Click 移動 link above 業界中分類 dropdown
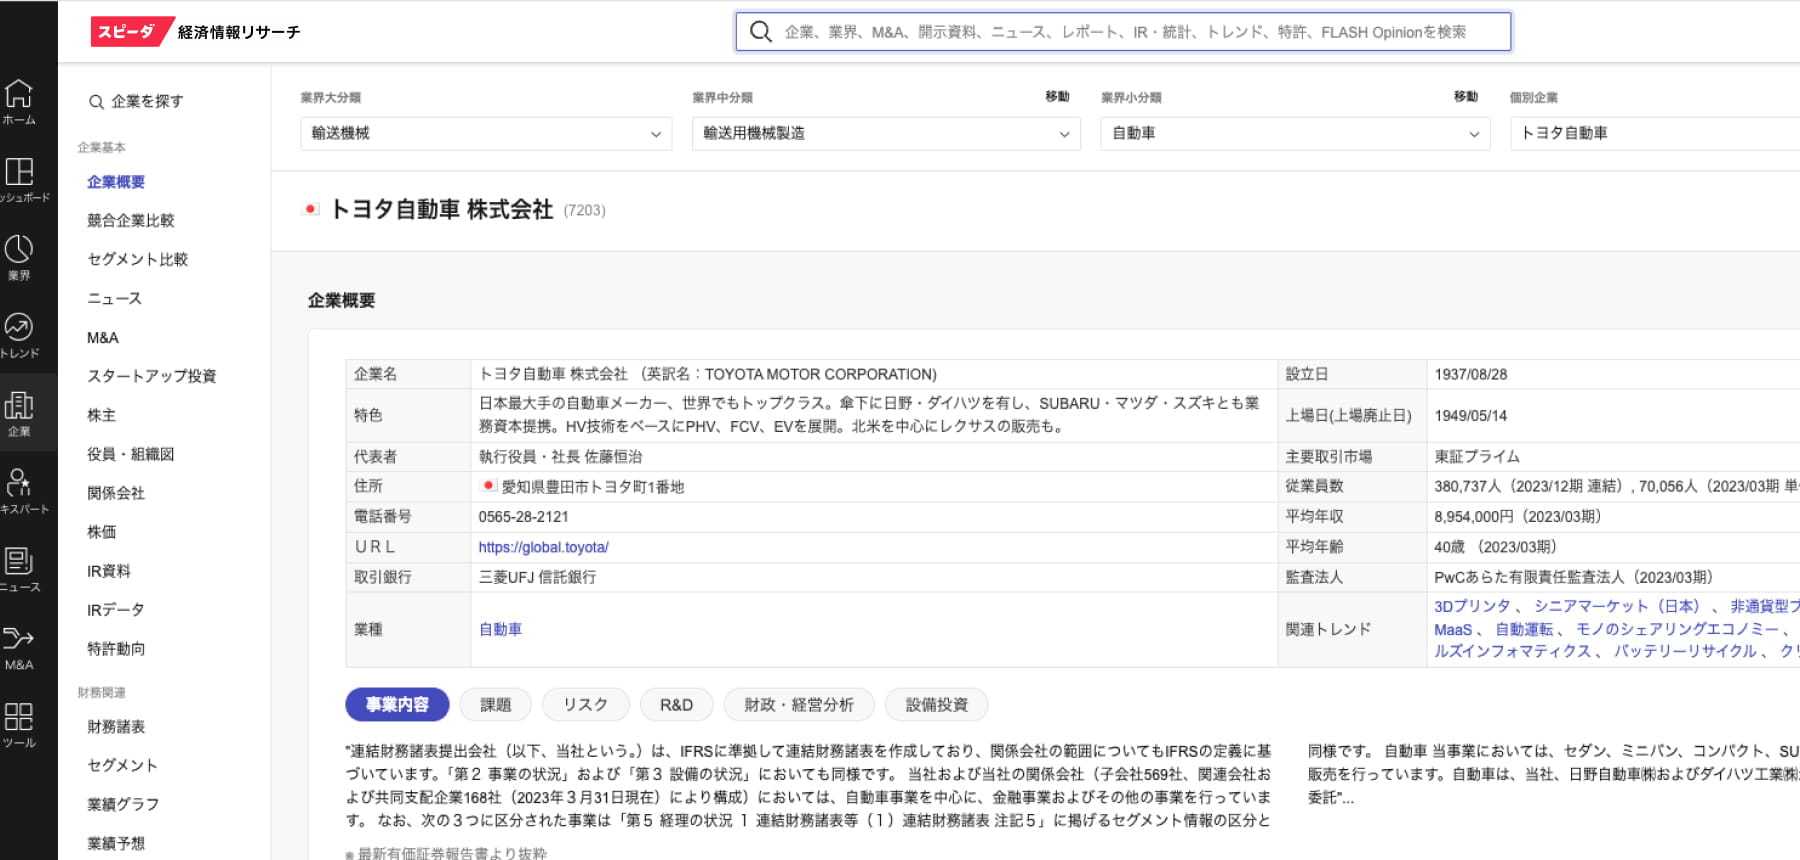1800x860 pixels. pos(1057,96)
